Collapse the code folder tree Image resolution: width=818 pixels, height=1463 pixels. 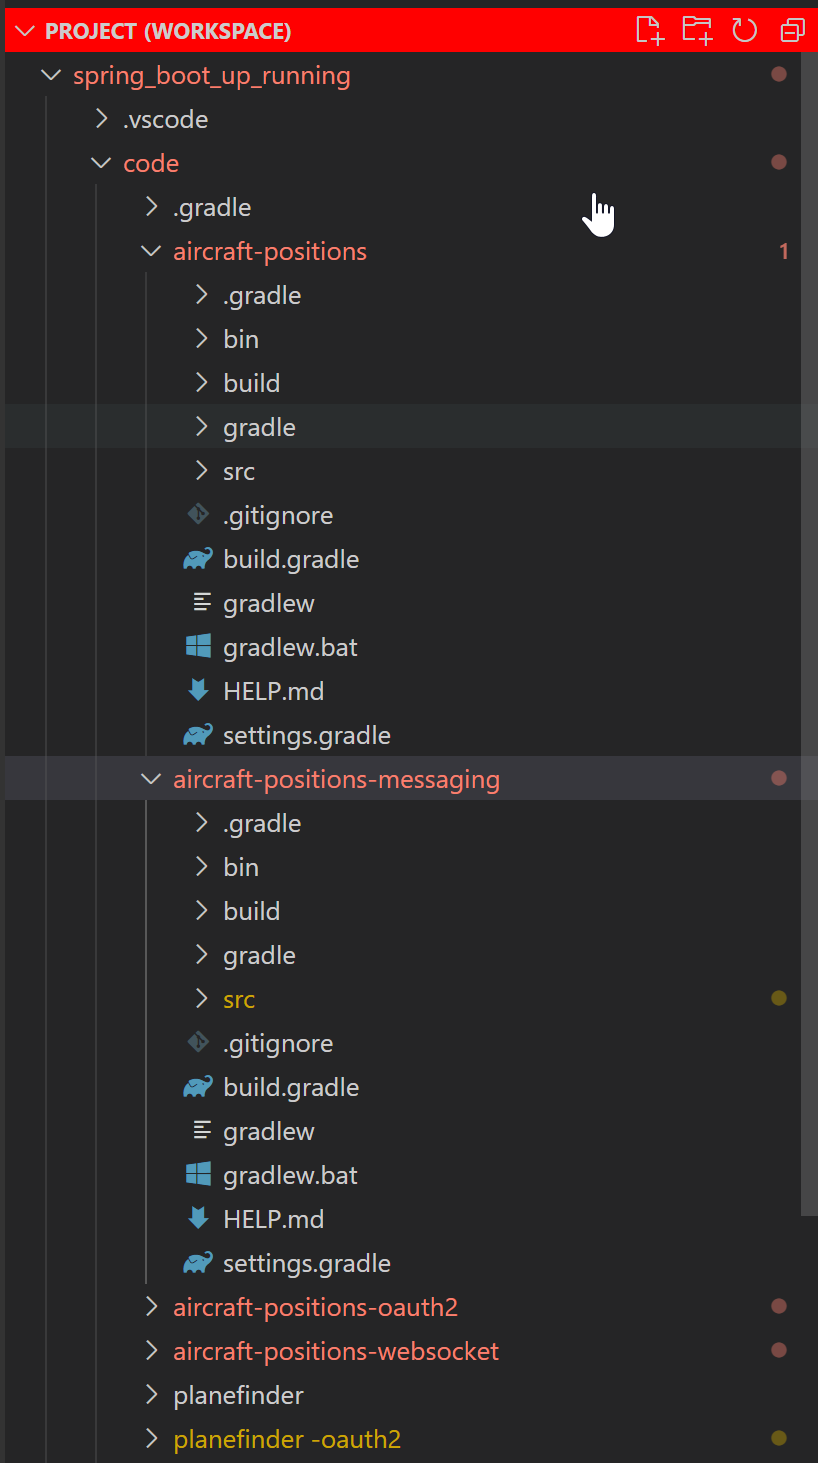click(x=101, y=162)
